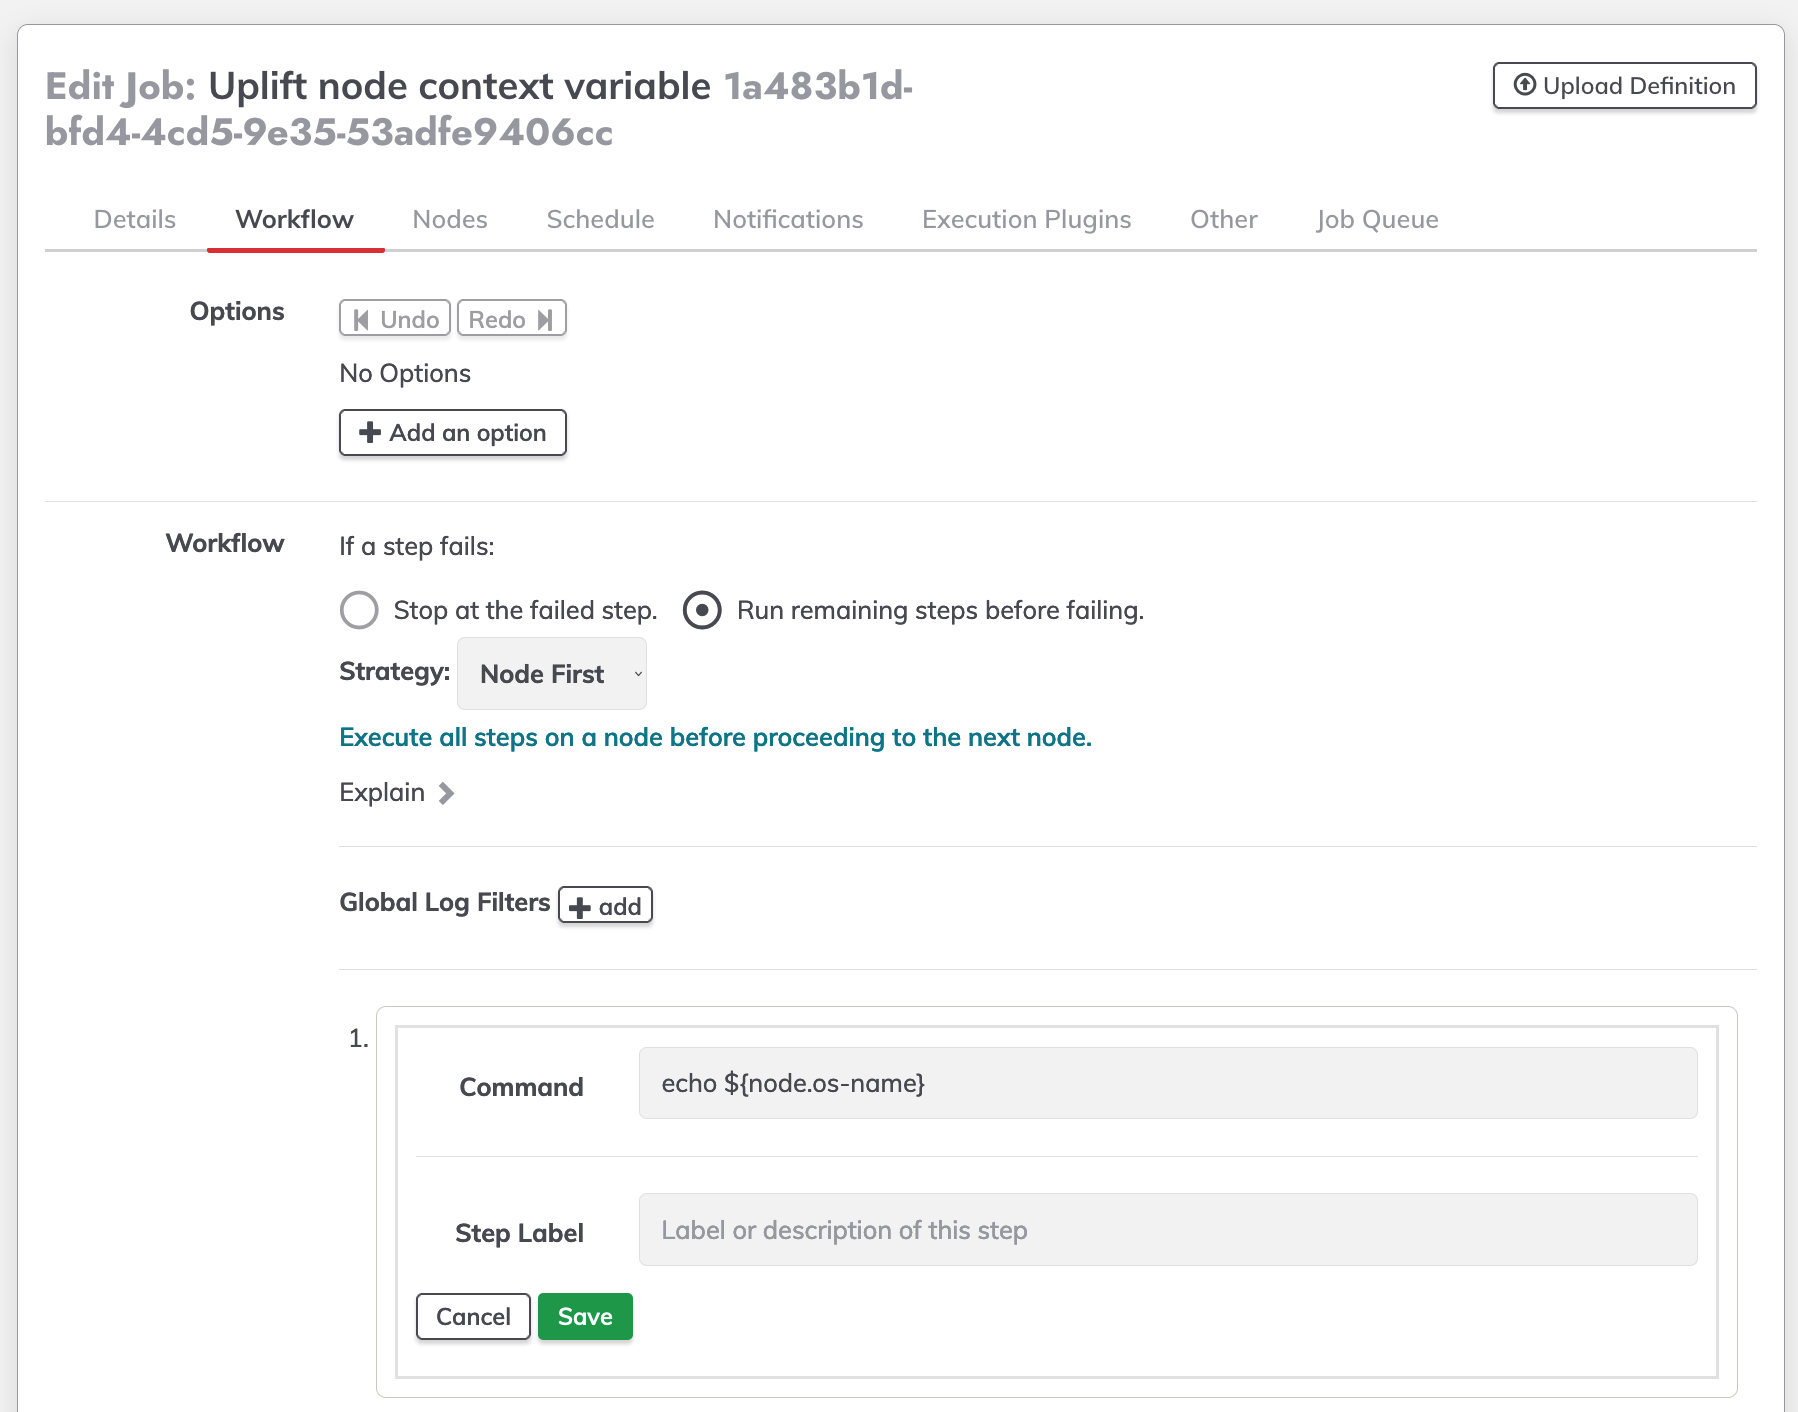Image resolution: width=1798 pixels, height=1412 pixels.
Task: Click the Command input field
Action: [x=1168, y=1083]
